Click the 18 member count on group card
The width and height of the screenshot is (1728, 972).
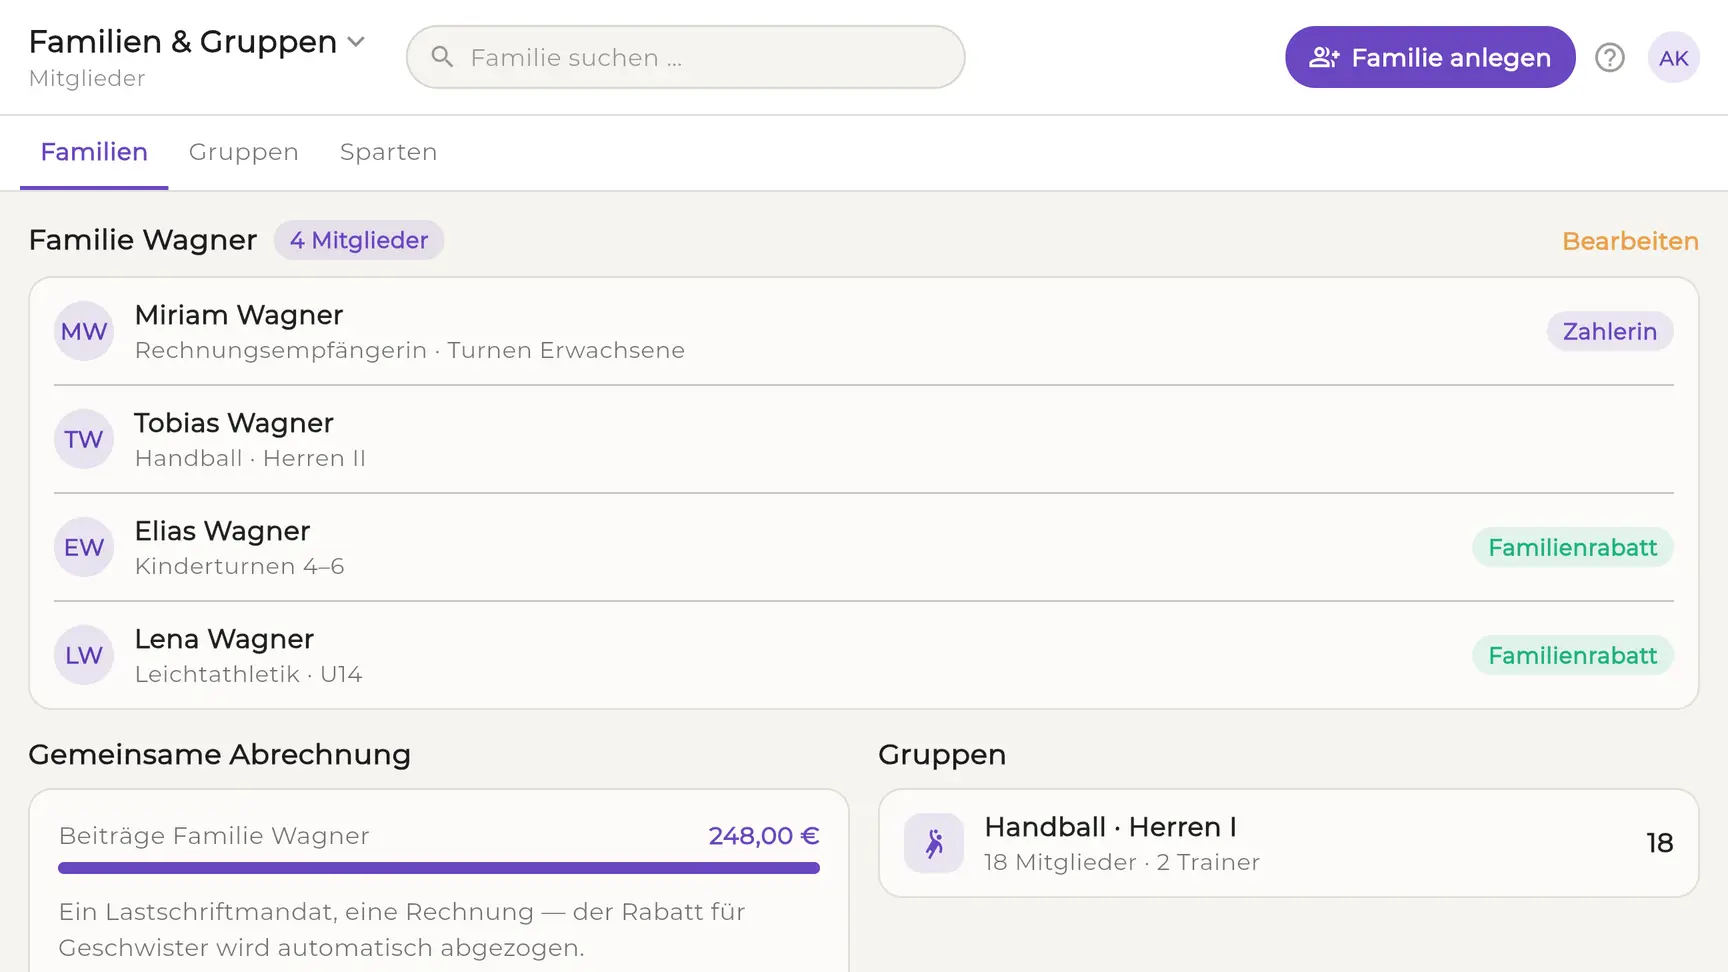[1660, 843]
